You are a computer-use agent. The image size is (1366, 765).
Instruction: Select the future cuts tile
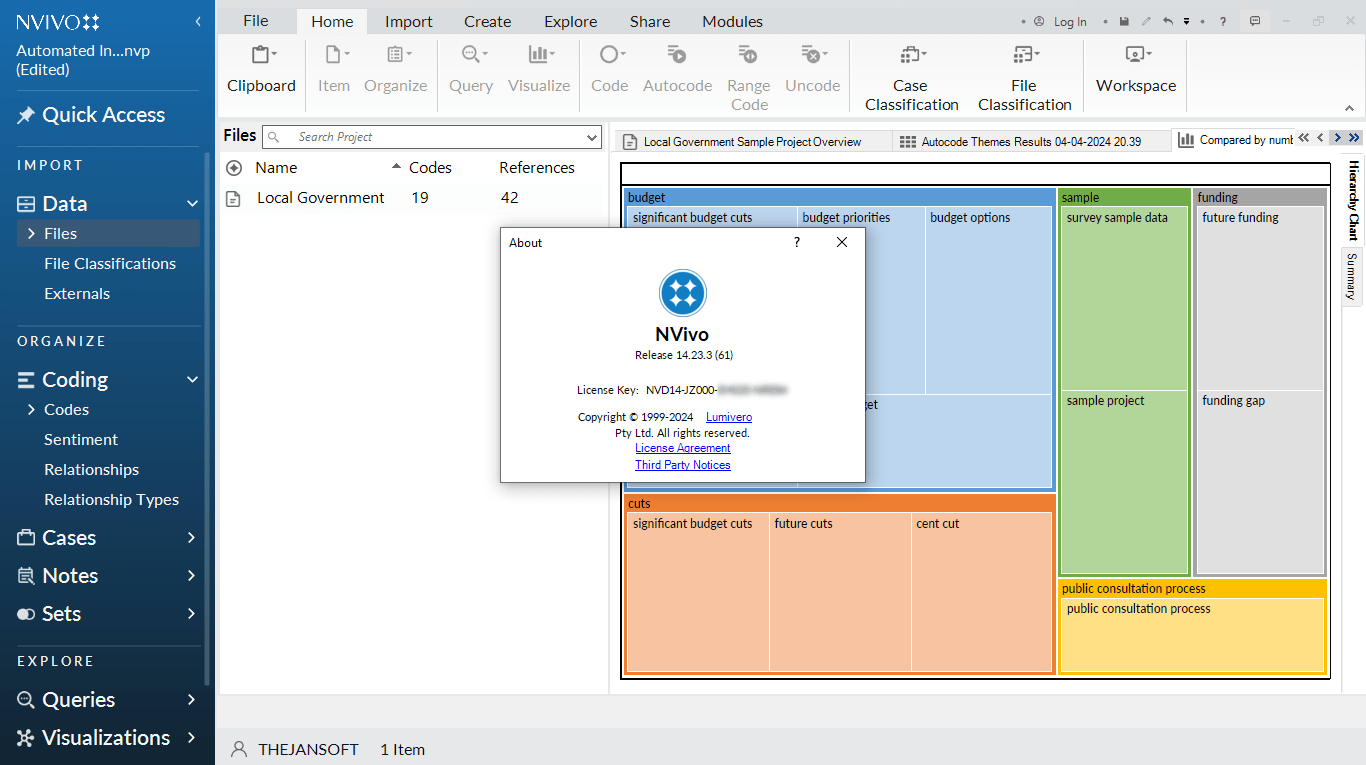click(x=840, y=592)
